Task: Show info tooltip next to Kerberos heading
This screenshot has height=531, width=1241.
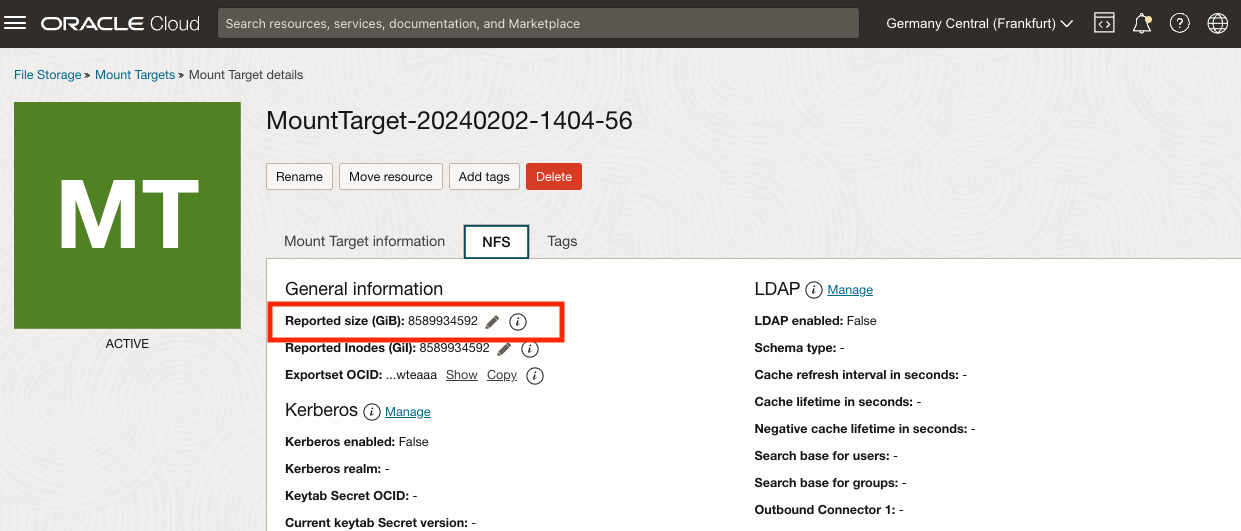Action: tap(372, 412)
